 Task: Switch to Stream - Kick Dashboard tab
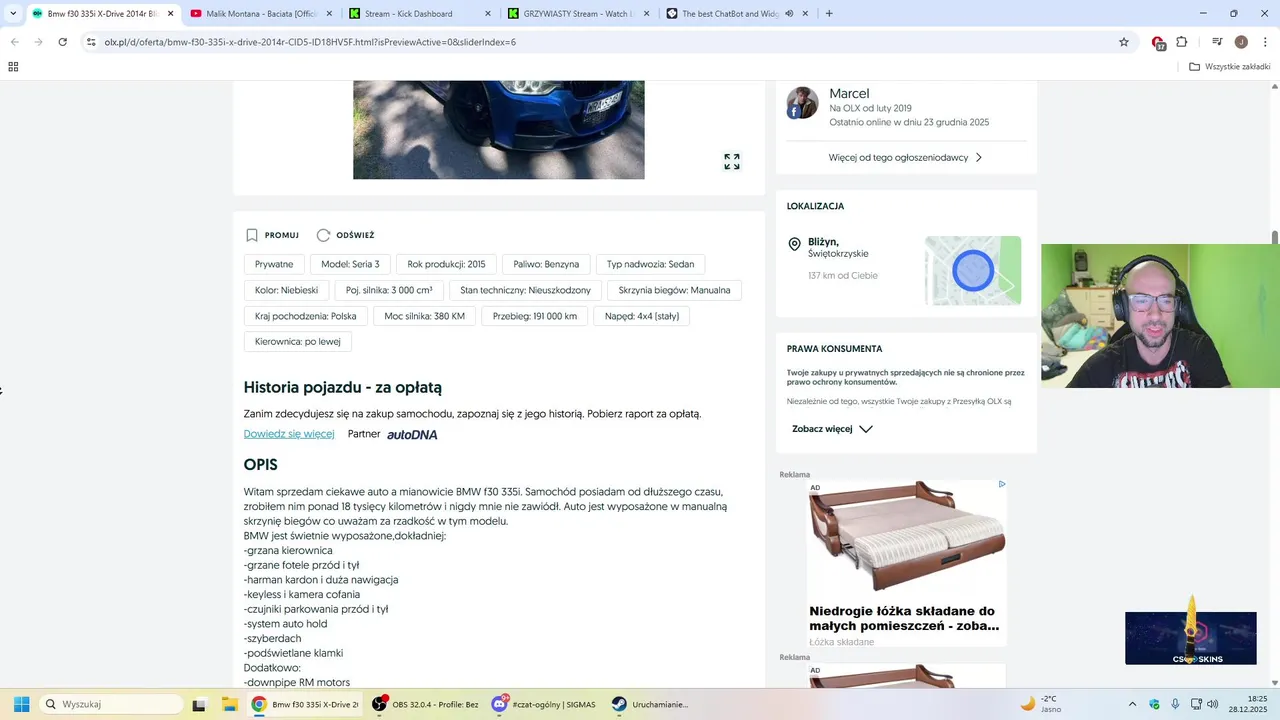click(420, 14)
